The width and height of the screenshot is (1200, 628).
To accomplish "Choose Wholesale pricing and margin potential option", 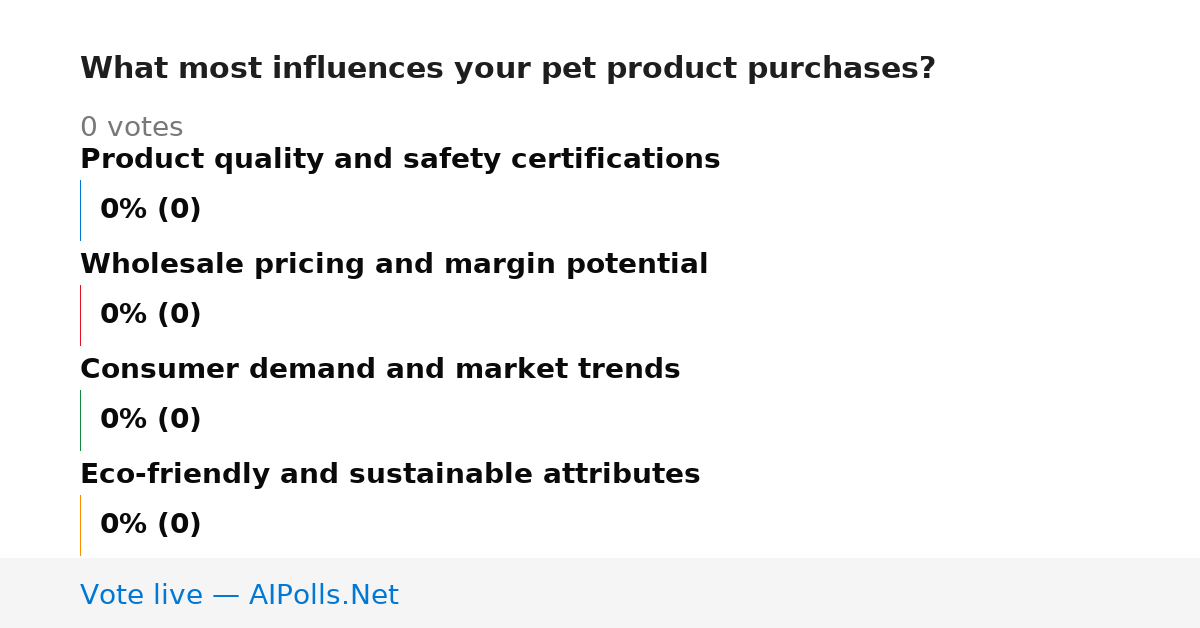I will 394,265.
